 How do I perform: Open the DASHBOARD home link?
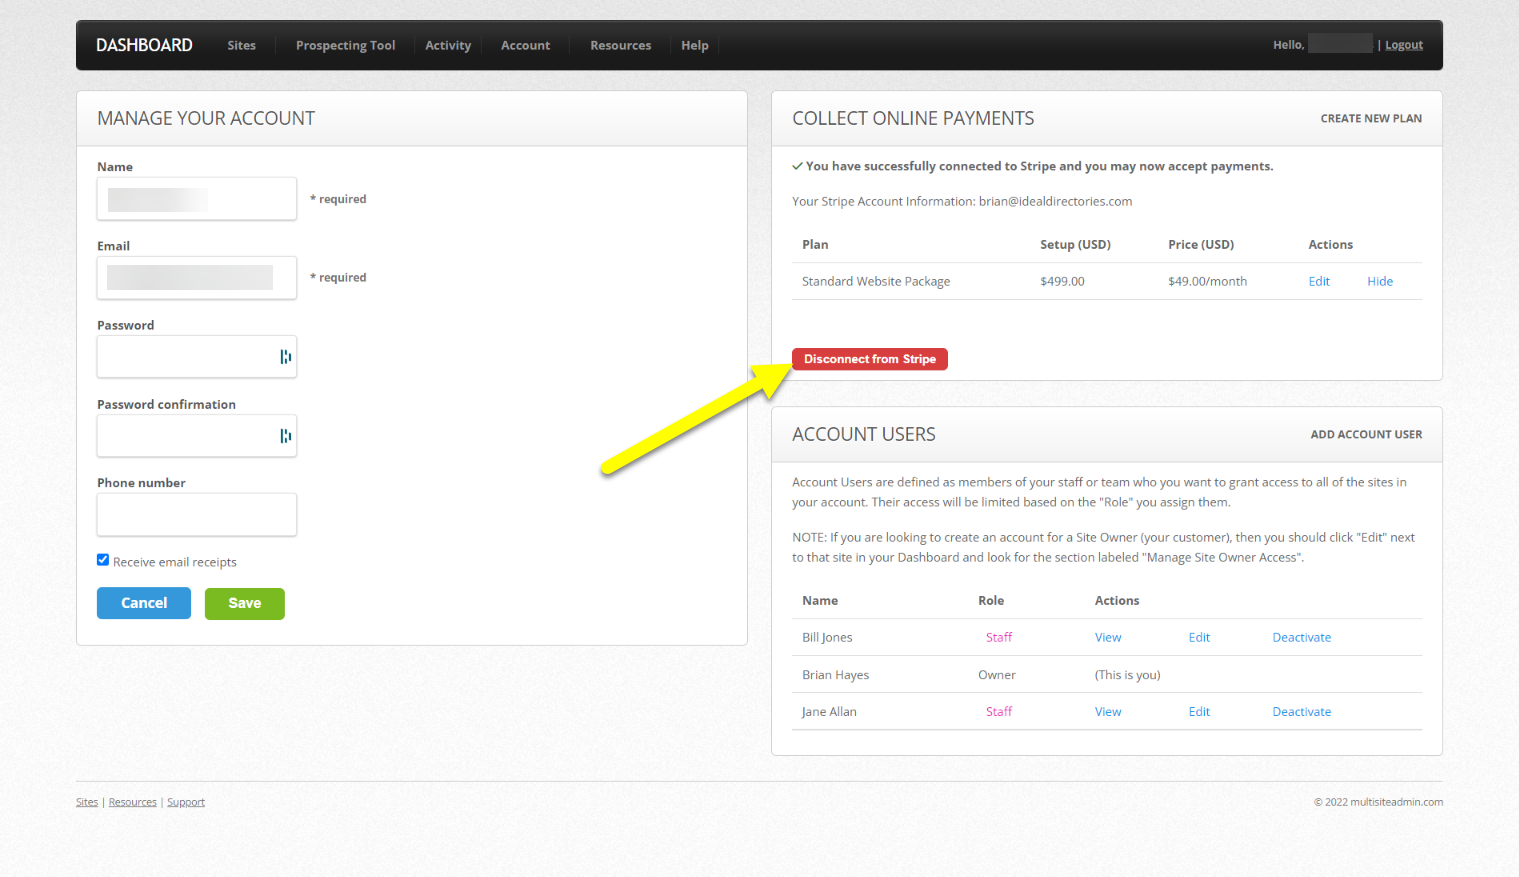(144, 45)
